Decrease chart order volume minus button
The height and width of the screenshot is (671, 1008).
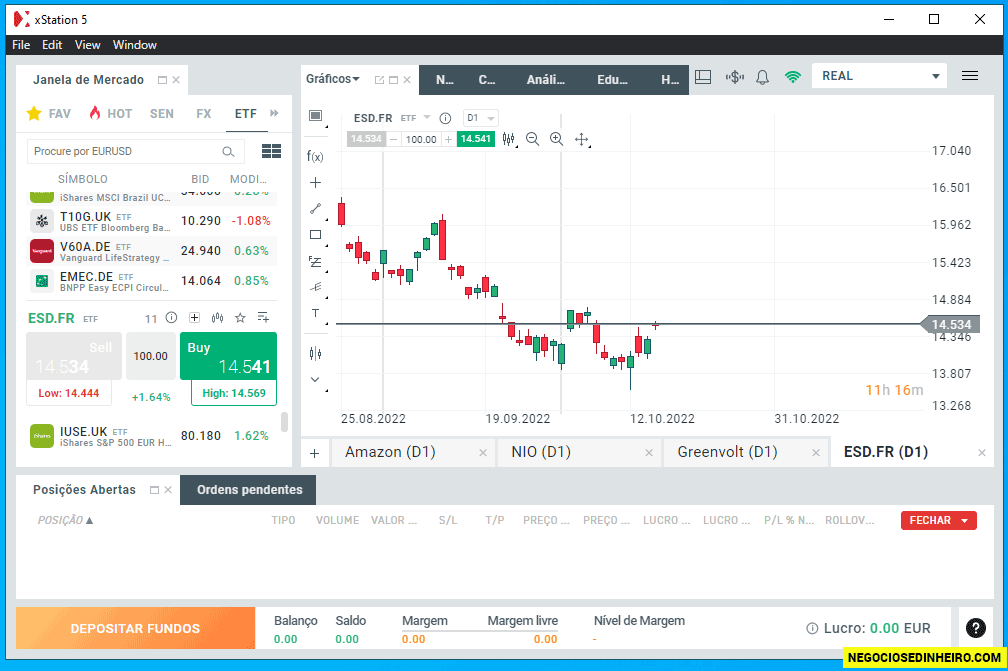[x=393, y=139]
